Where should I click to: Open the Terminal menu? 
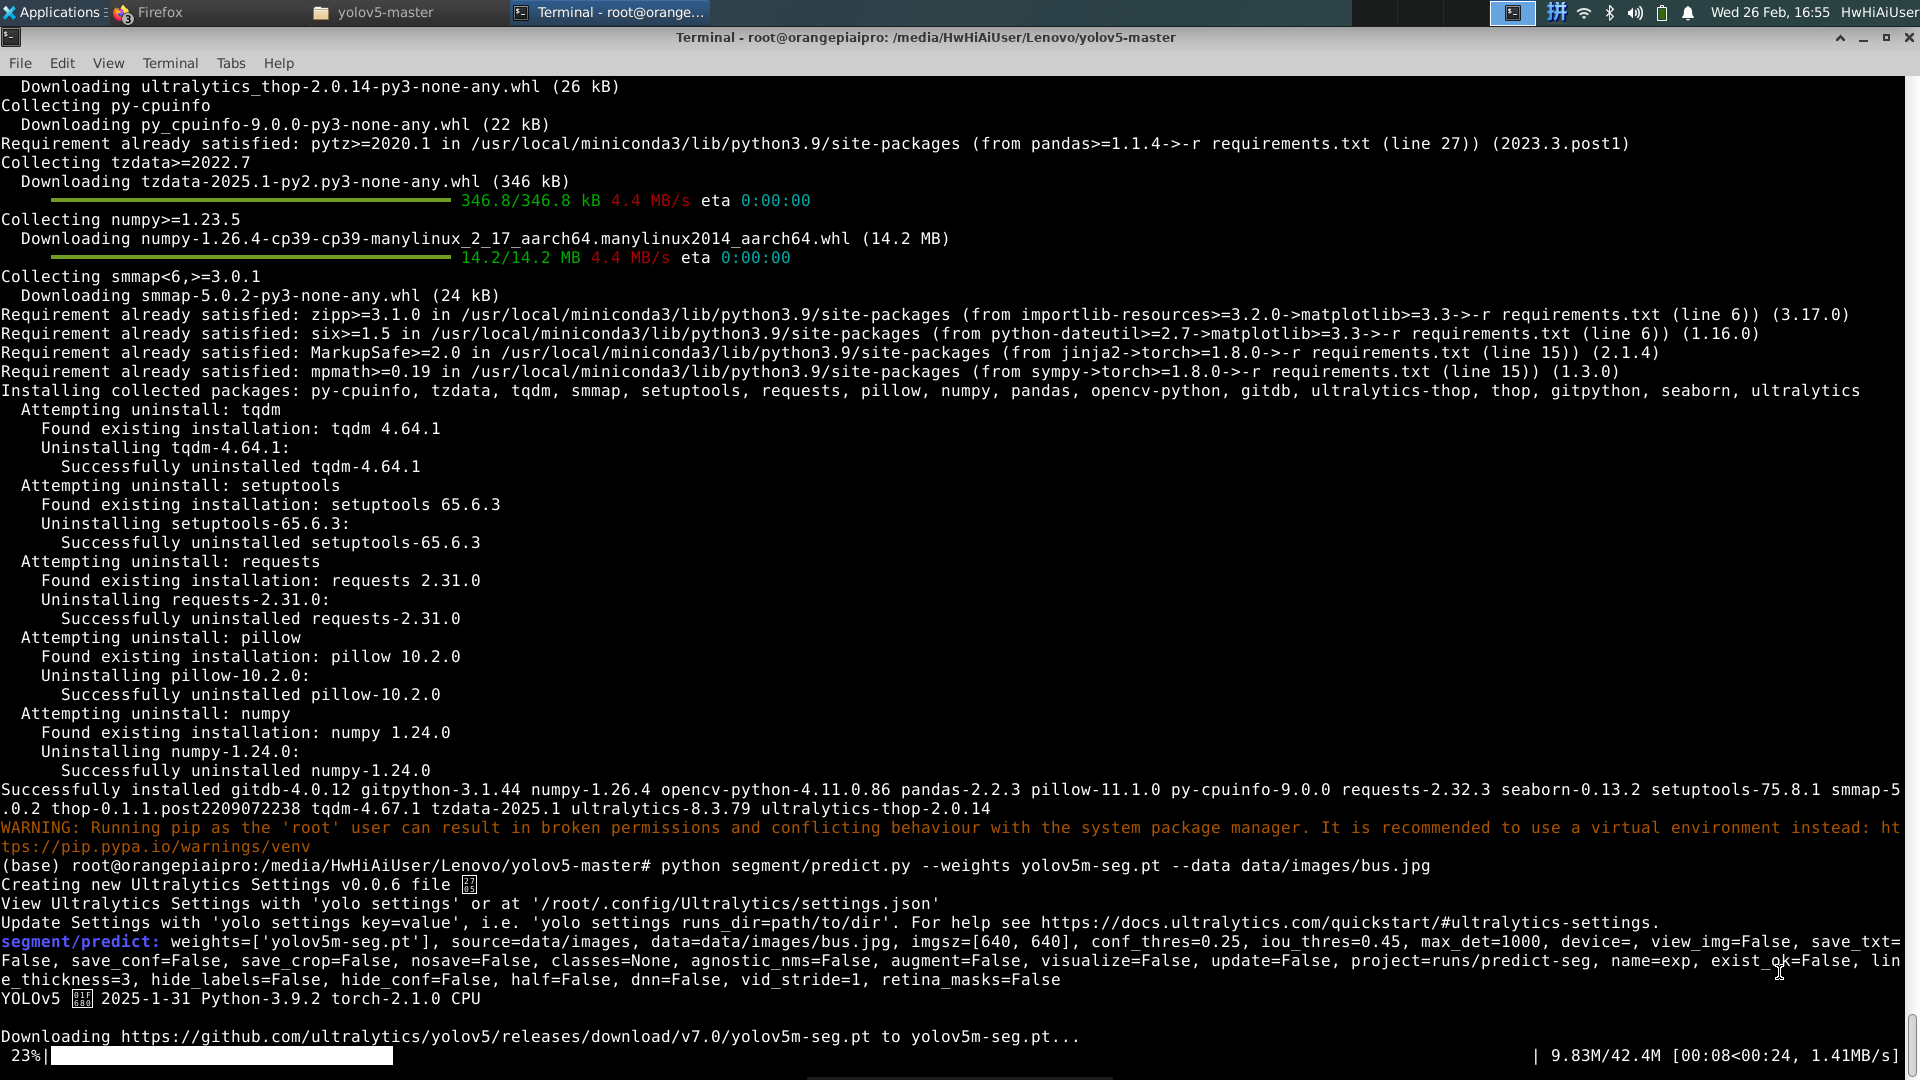170,63
